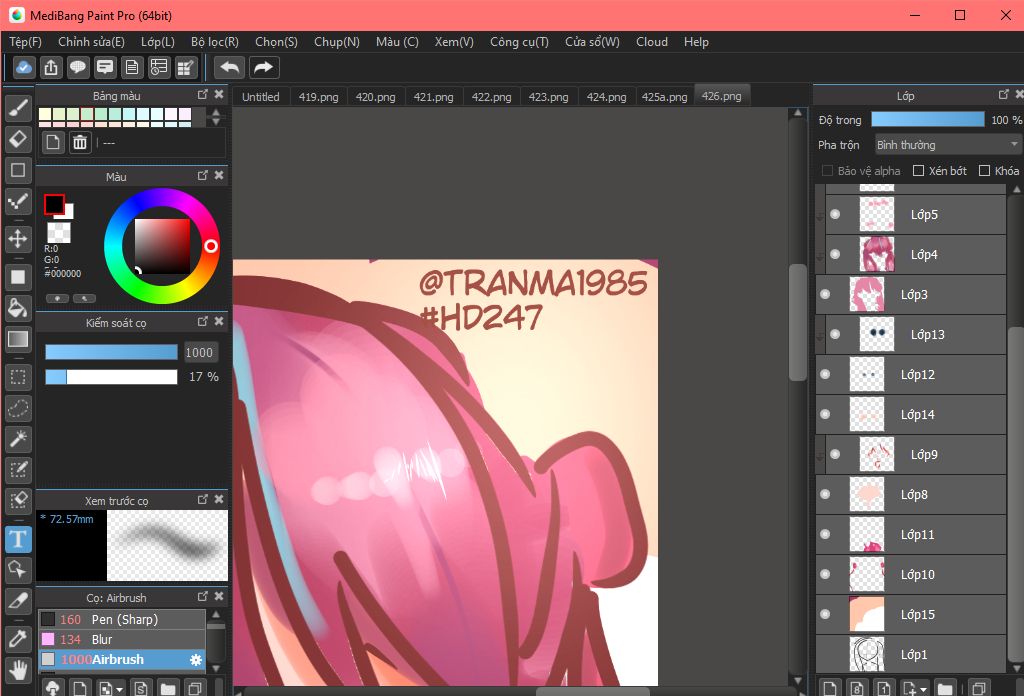Viewport: 1024px width, 696px height.
Task: Click the canvas vertical scrollbar
Action: point(797,322)
